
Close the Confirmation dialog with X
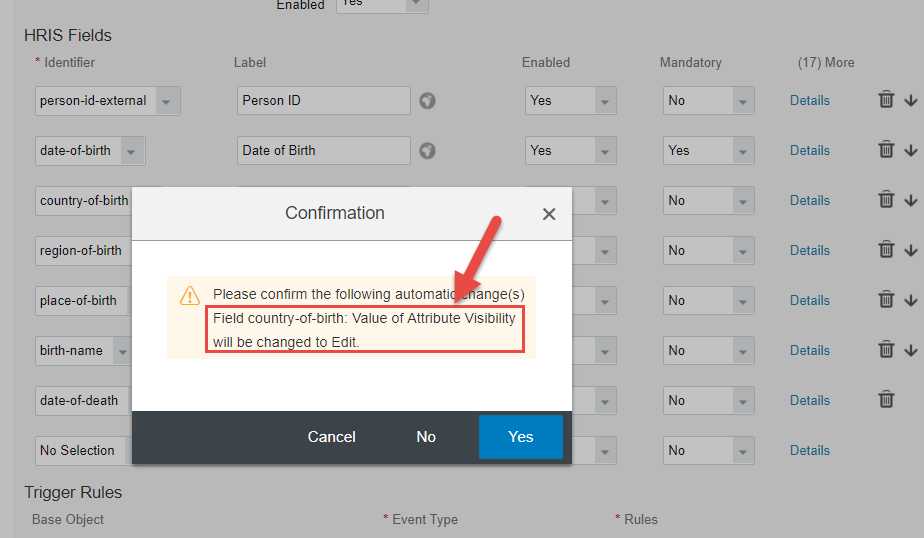pos(549,214)
